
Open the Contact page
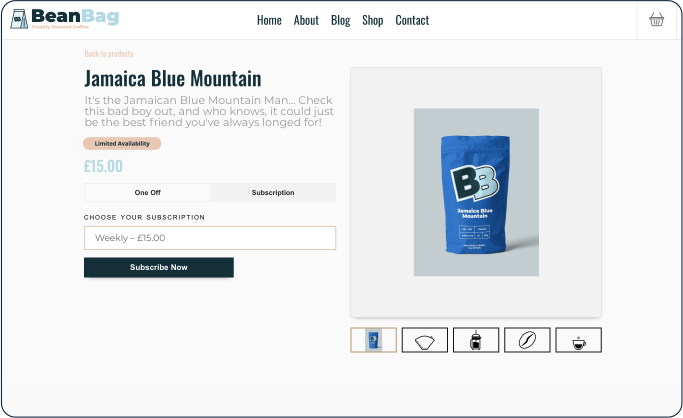412,20
